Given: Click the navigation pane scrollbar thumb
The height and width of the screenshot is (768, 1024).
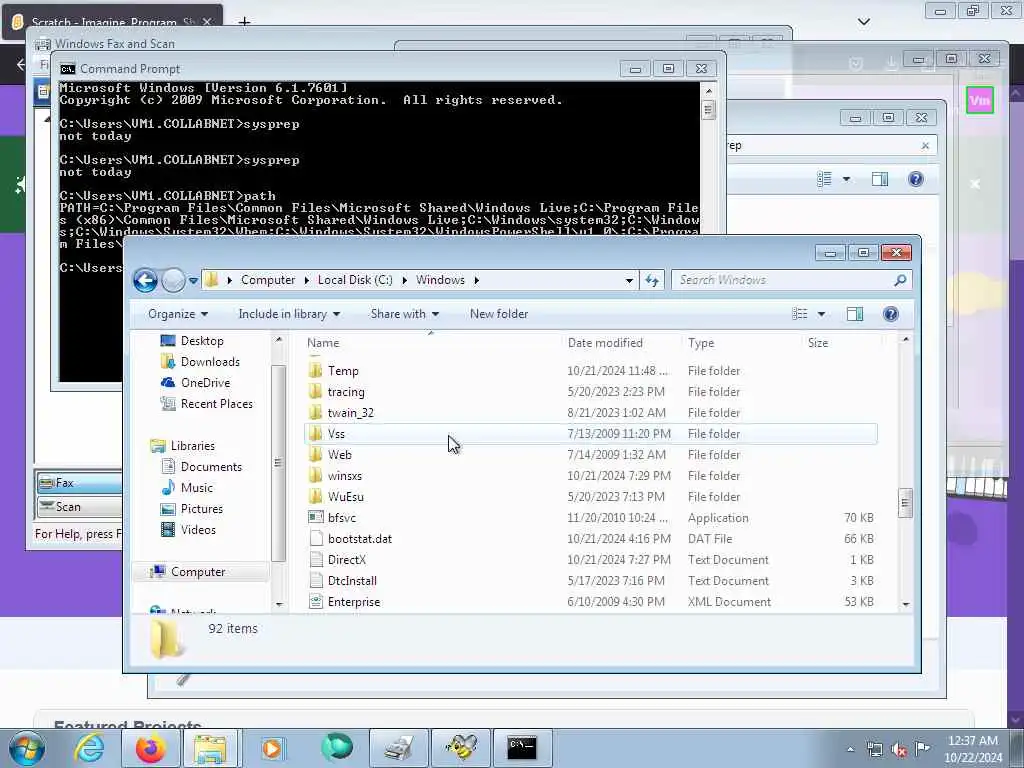Looking at the screenshot, I should pyautogui.click(x=278, y=463).
